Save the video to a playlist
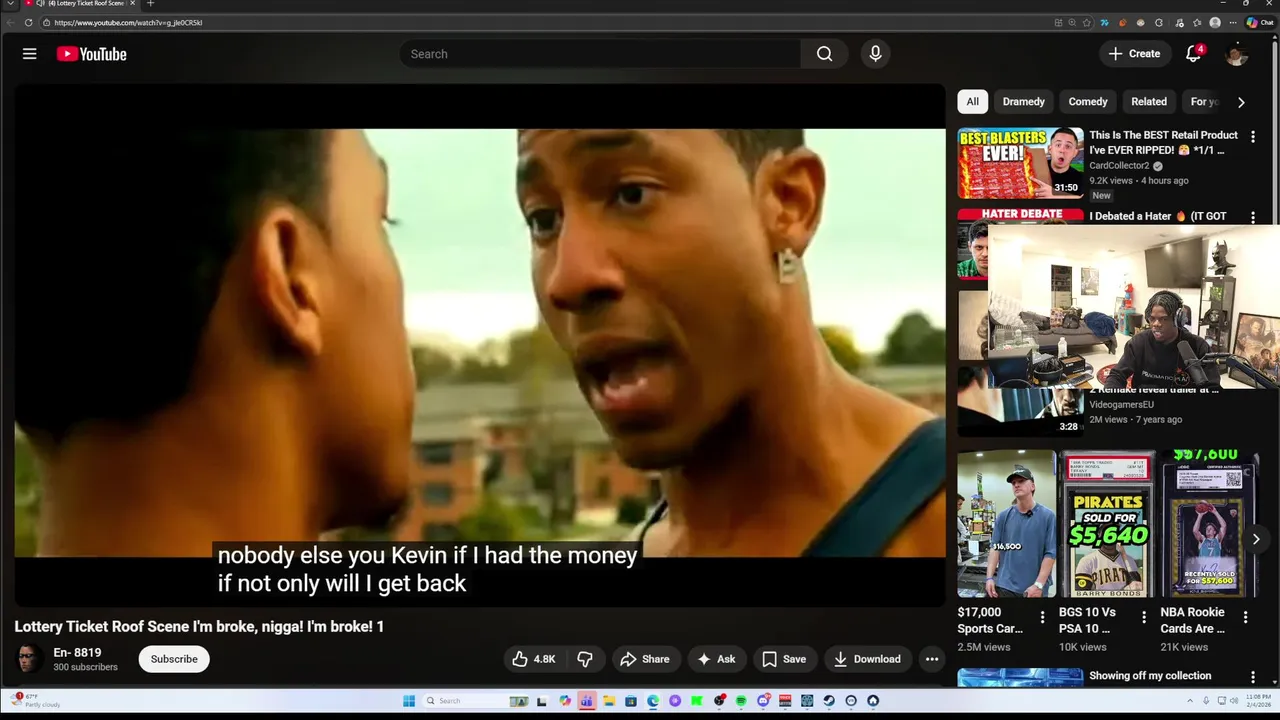 pos(783,659)
